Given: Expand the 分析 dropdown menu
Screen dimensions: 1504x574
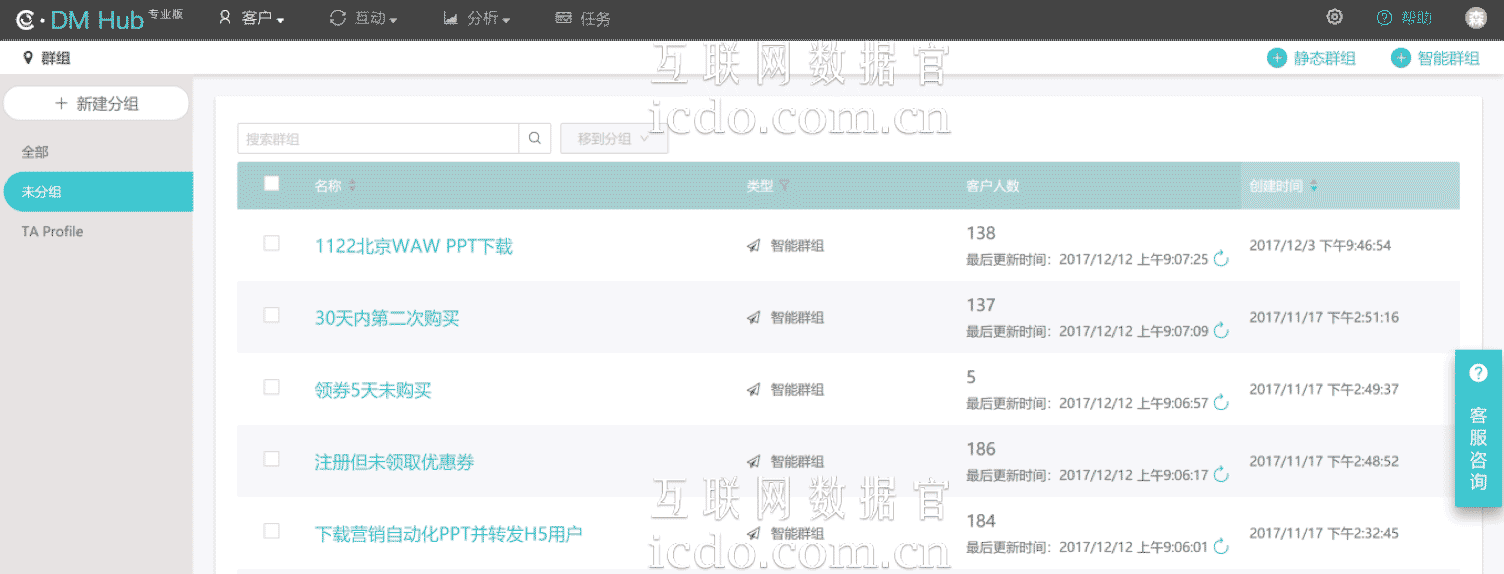Looking at the screenshot, I should [x=477, y=18].
